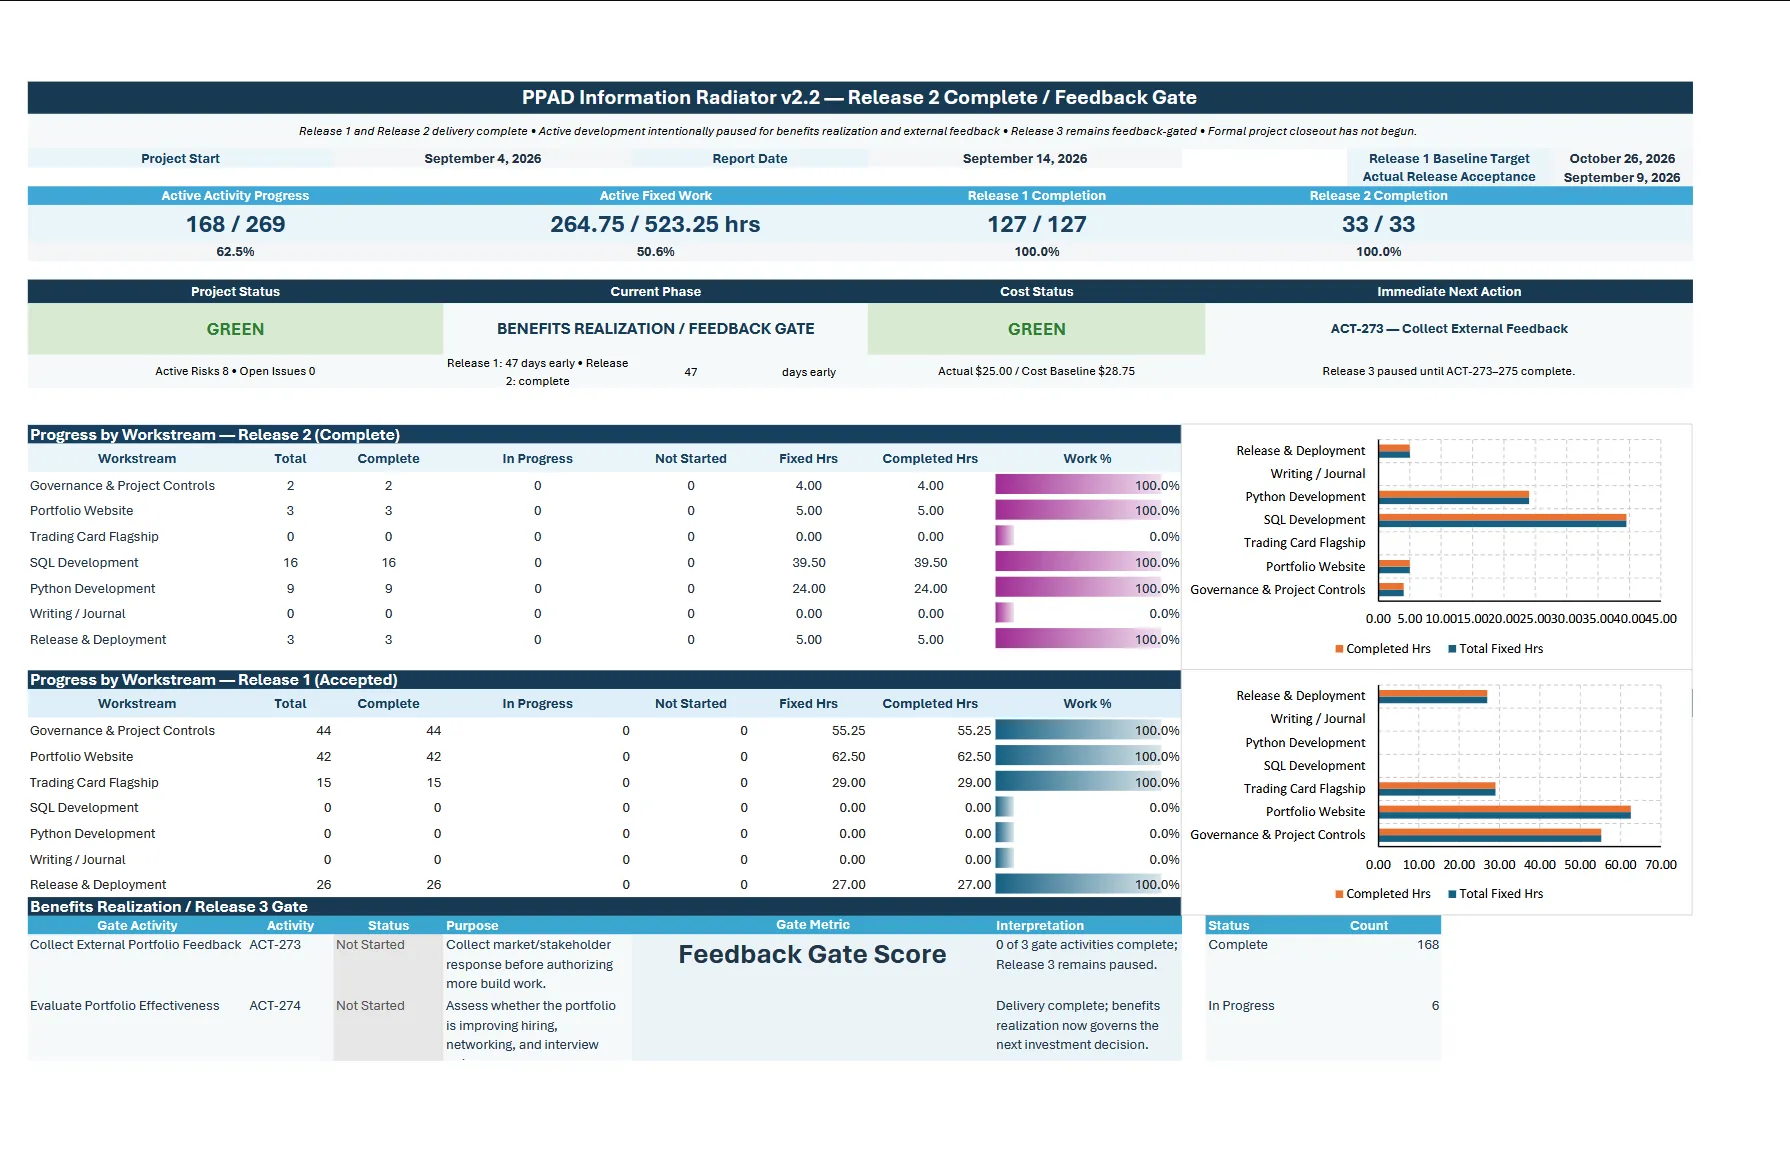This screenshot has width=1790, height=1160.
Task: Select Collect External Portfolio Feedback gate activity
Action: pos(135,945)
